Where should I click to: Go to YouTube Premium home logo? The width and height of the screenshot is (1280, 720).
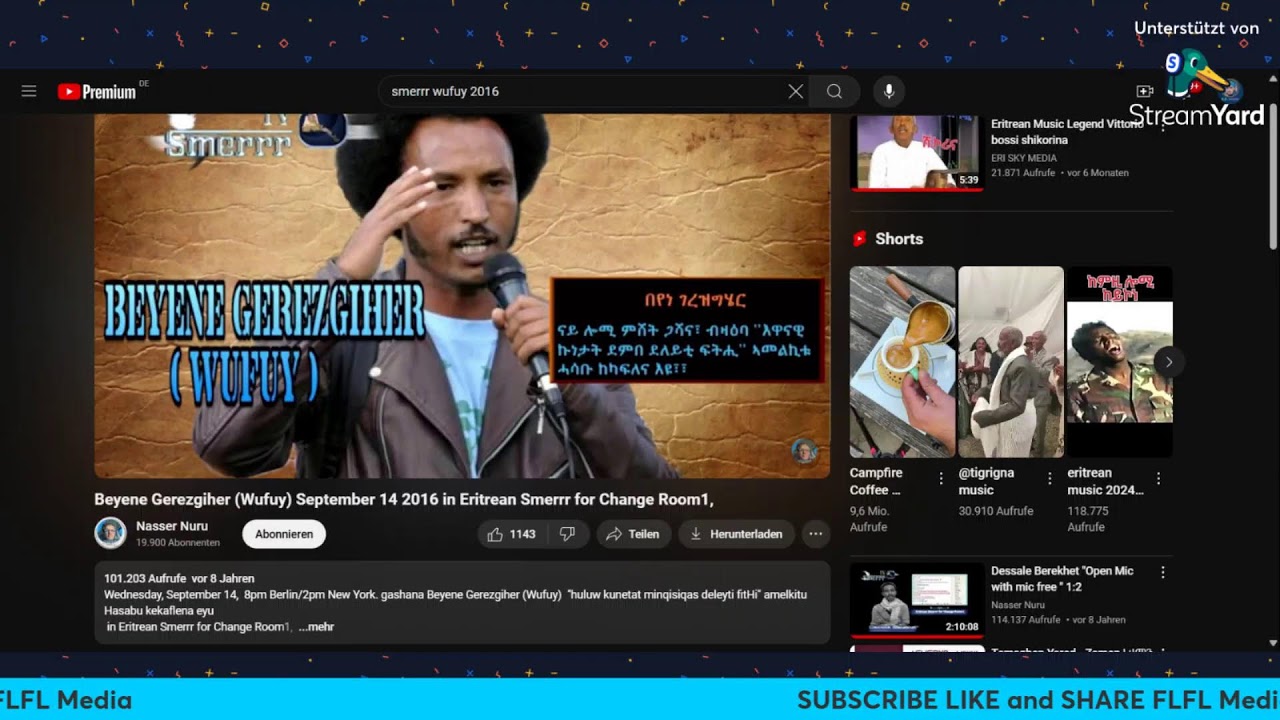97,92
